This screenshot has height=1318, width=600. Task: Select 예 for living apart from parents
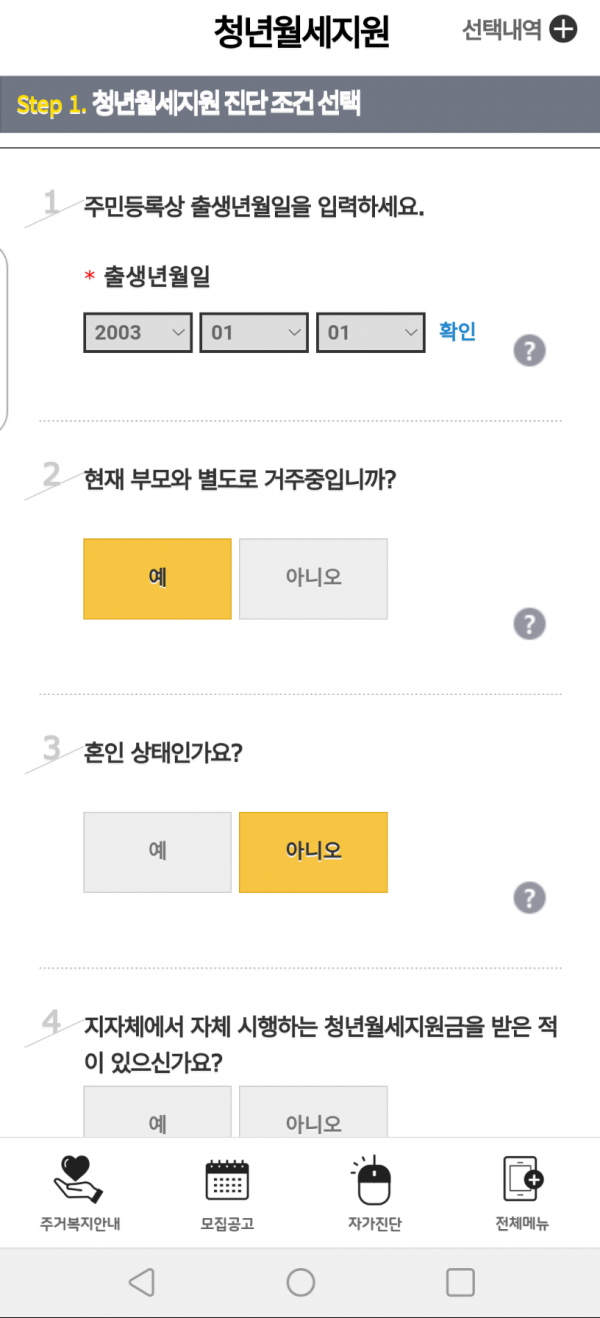(157, 578)
